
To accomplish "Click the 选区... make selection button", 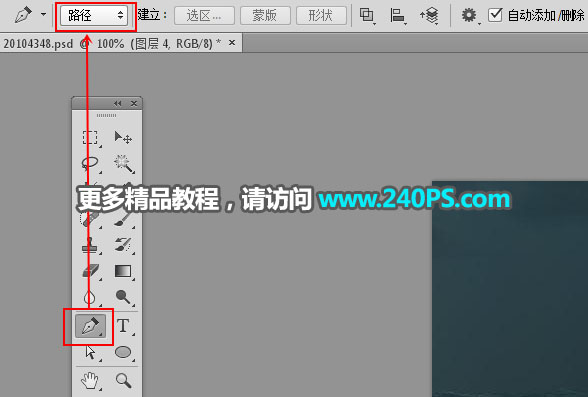I will click(204, 15).
